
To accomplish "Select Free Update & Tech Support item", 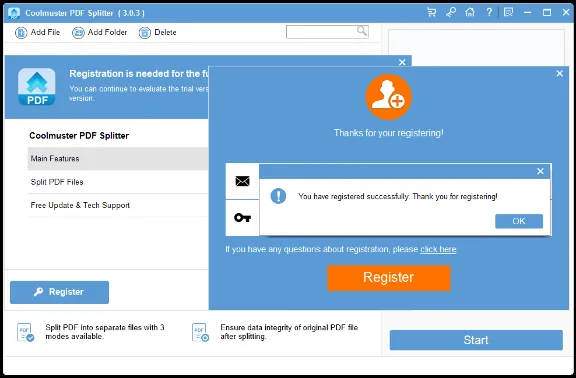I will tap(118, 205).
